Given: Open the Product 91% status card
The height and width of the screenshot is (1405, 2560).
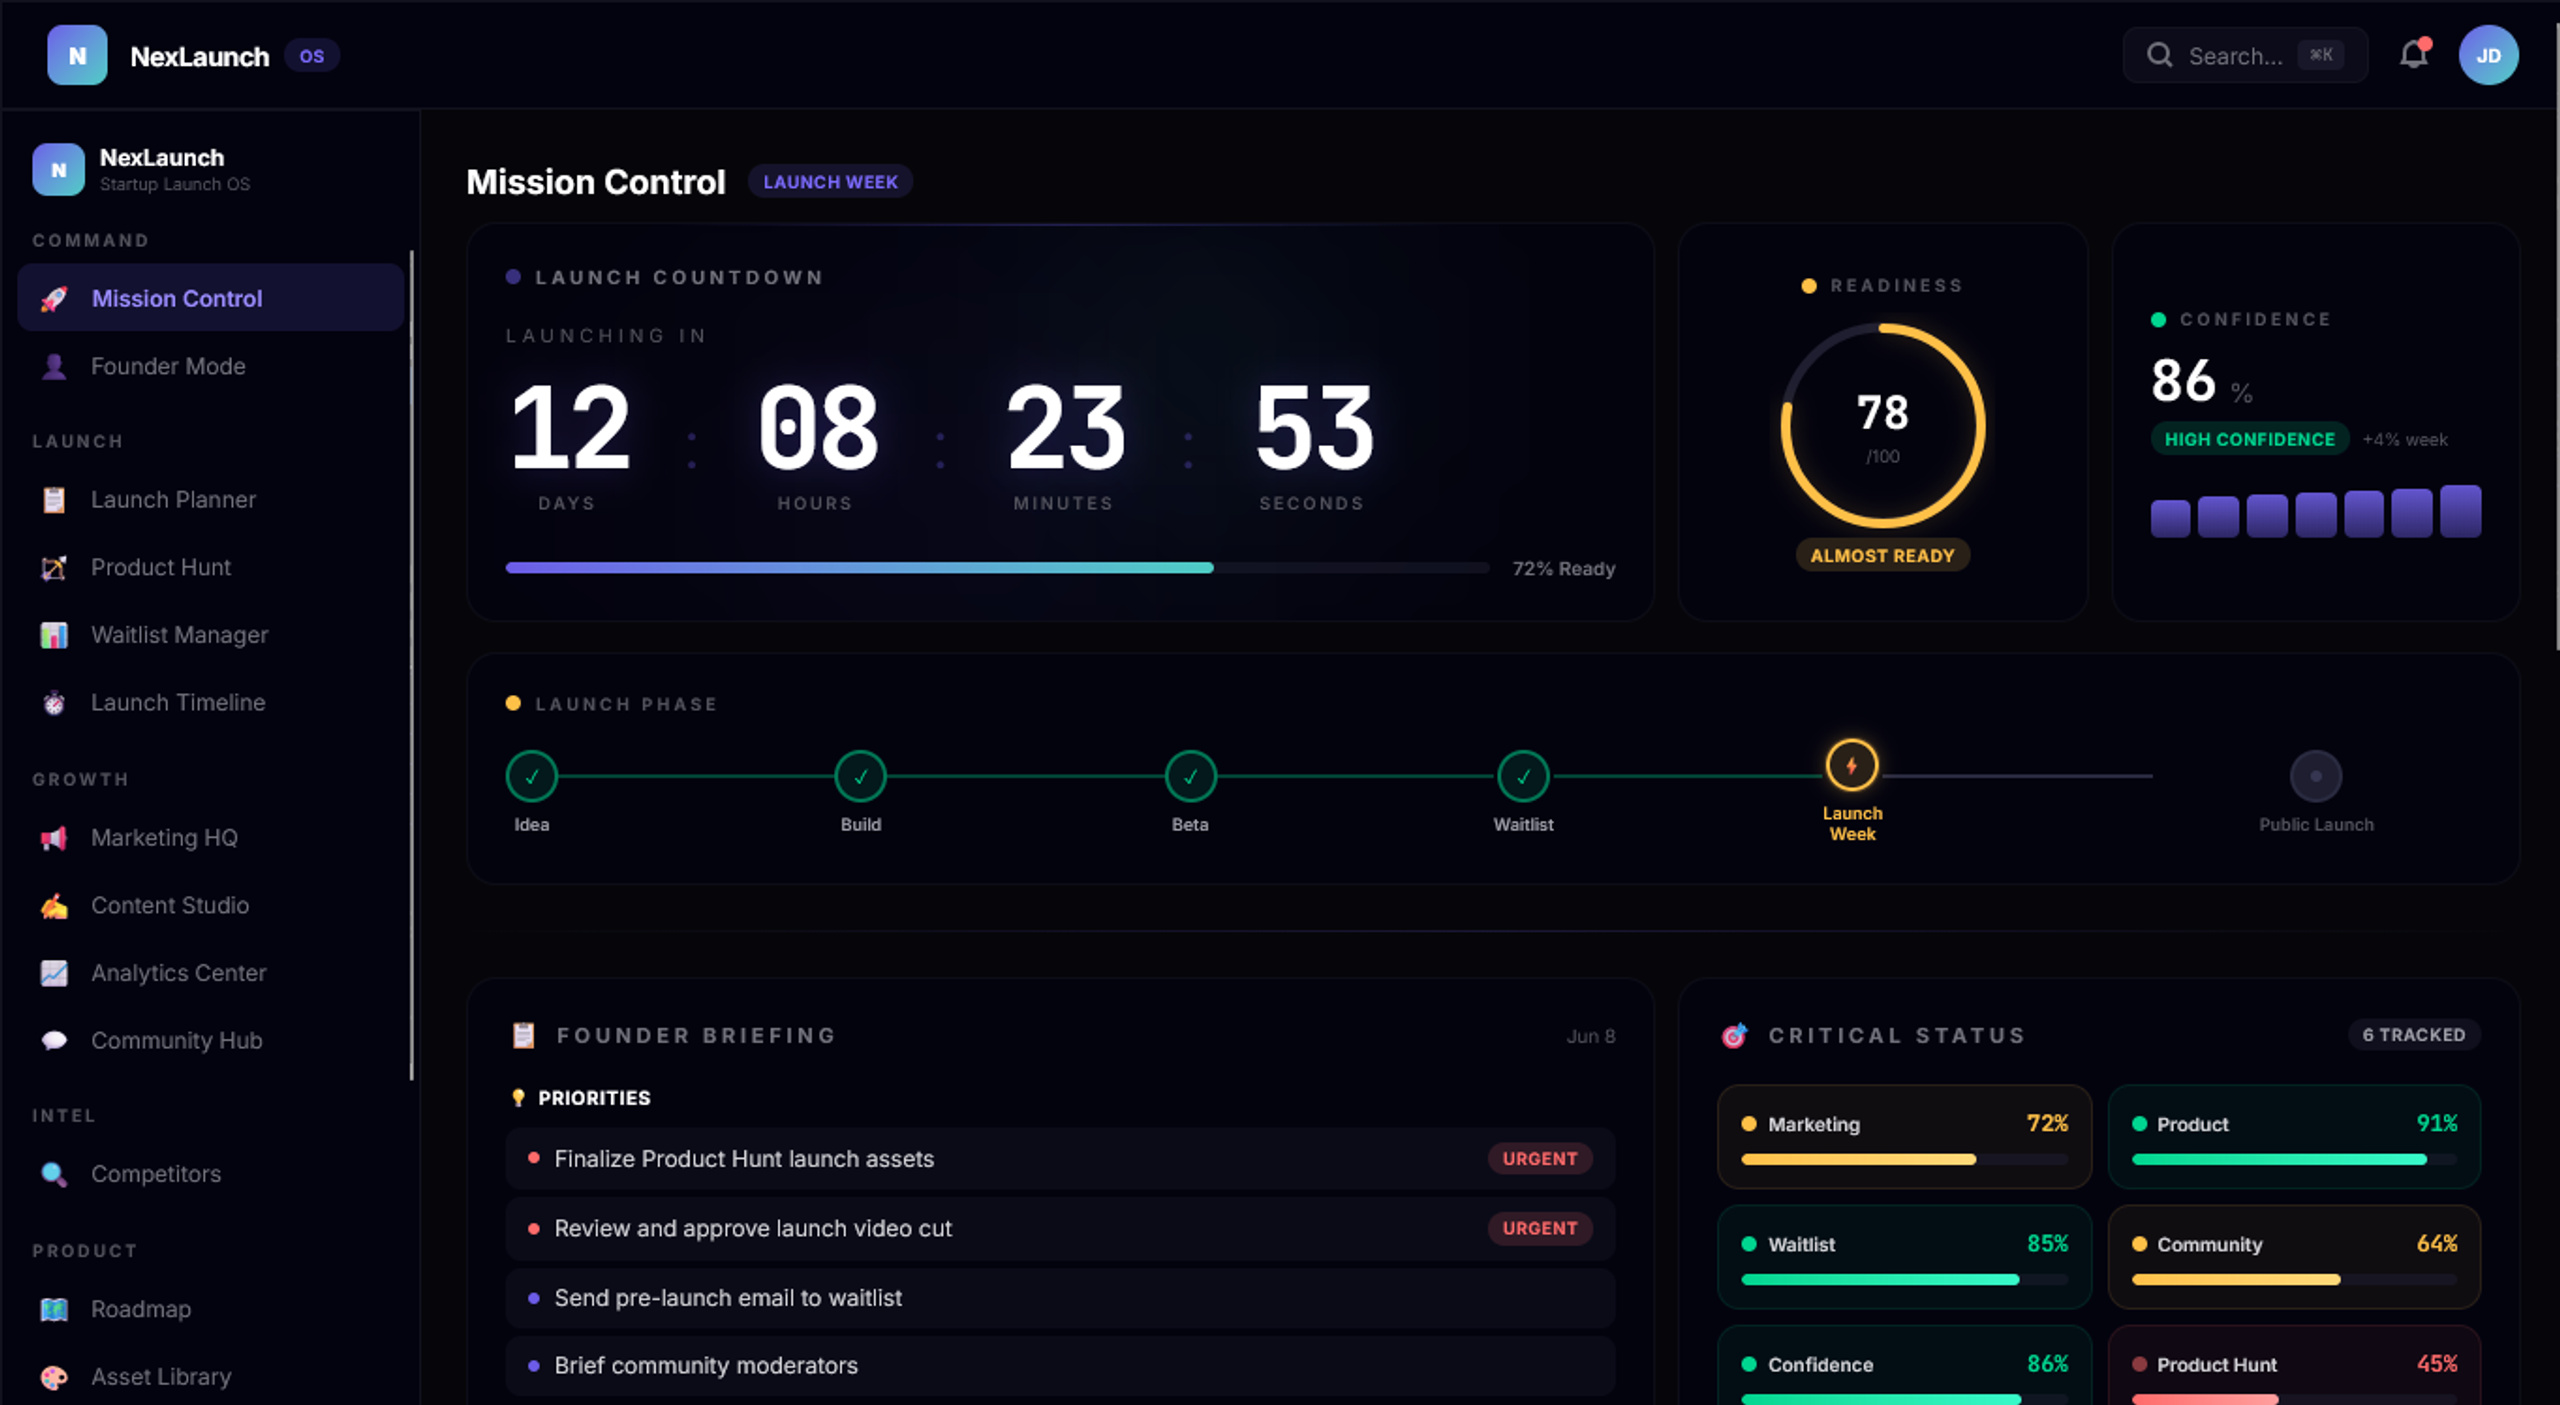Looking at the screenshot, I should (2294, 1137).
